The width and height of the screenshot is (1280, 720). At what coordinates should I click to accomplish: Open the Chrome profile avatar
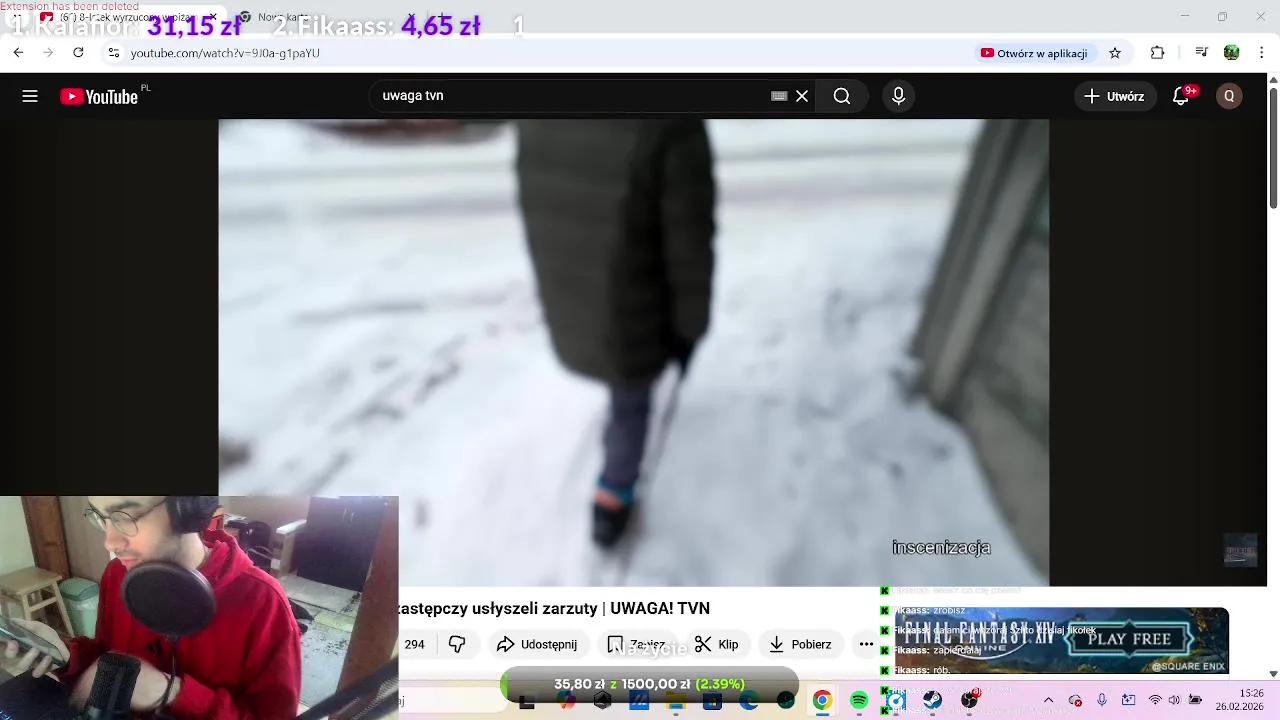[x=1232, y=53]
